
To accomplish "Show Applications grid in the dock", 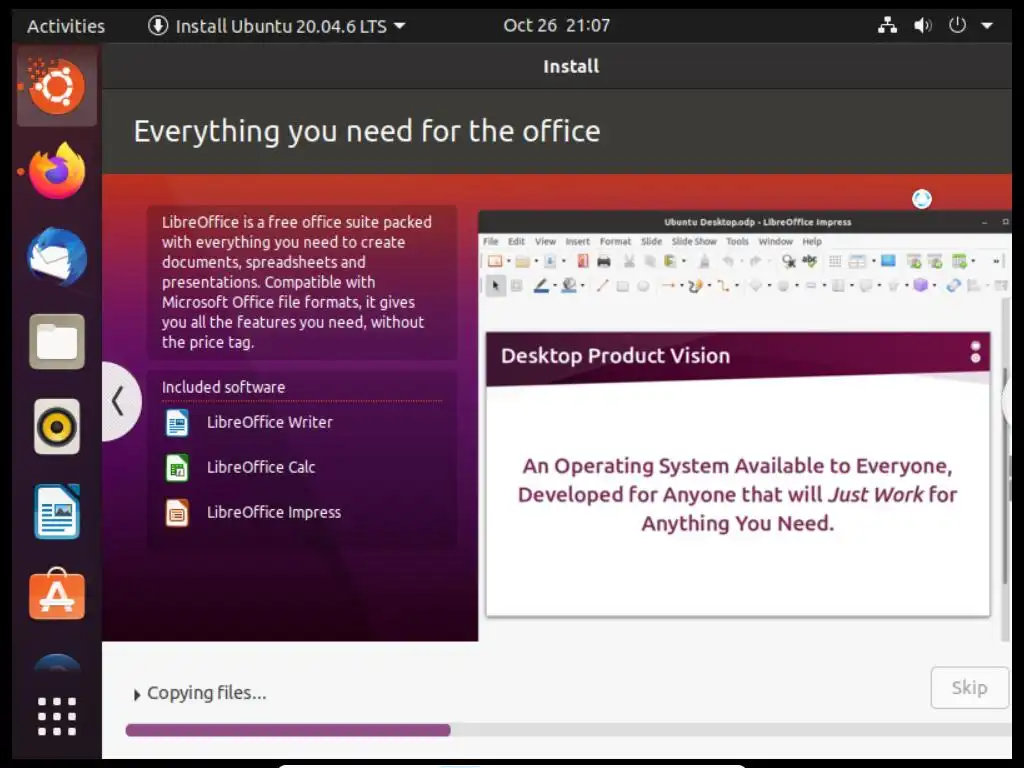I will pyautogui.click(x=57, y=716).
